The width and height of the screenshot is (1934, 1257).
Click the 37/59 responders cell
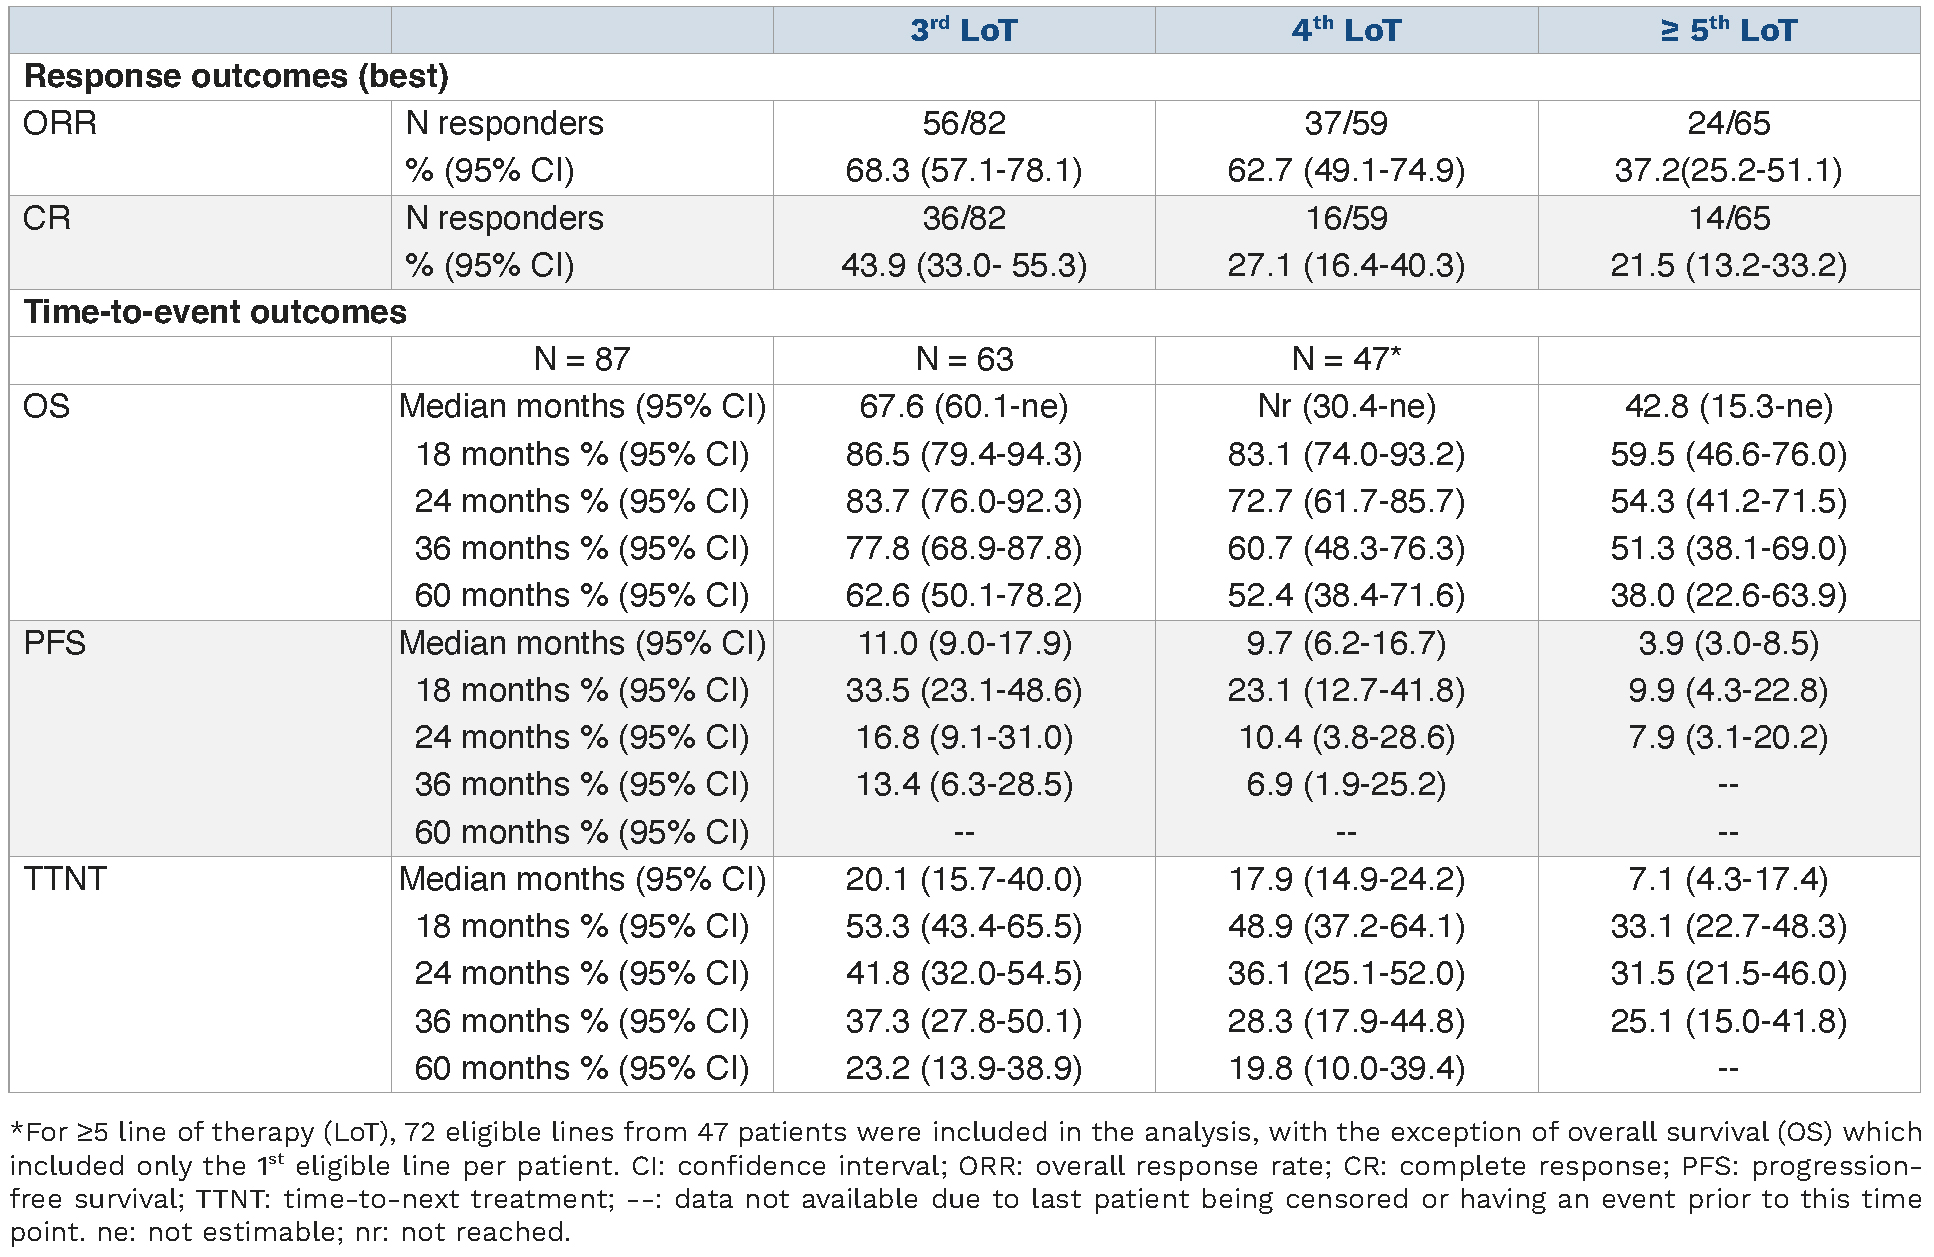[x=1345, y=123]
